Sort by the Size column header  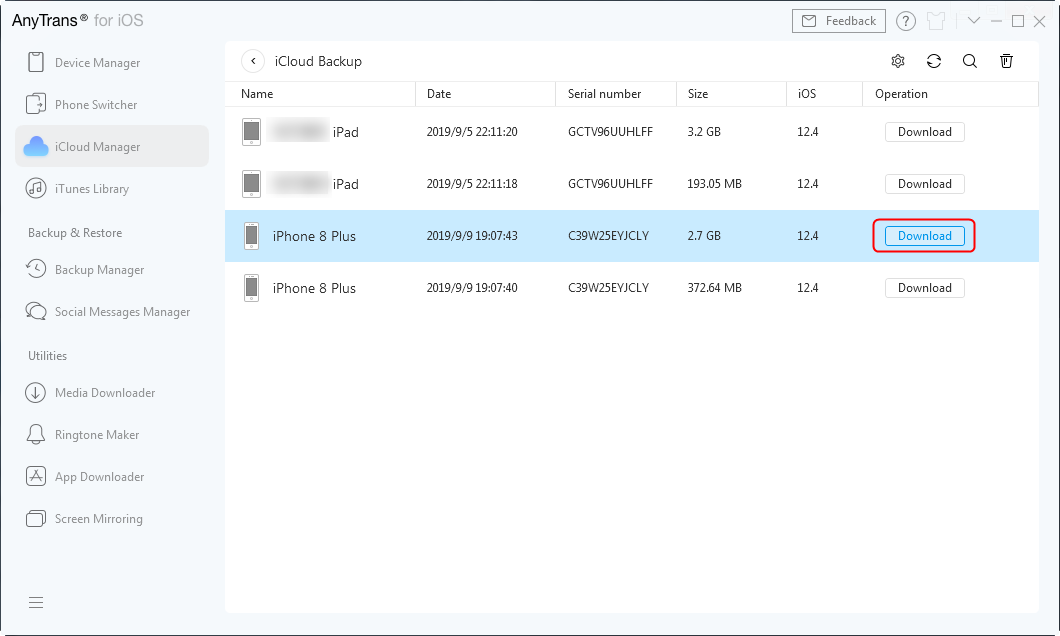pos(698,94)
